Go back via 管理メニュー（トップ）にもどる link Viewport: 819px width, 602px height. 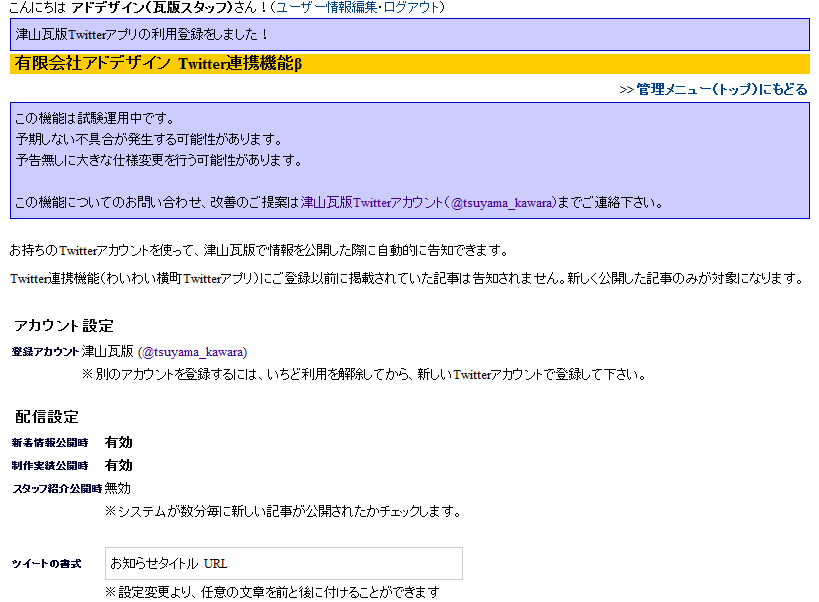pos(722,89)
